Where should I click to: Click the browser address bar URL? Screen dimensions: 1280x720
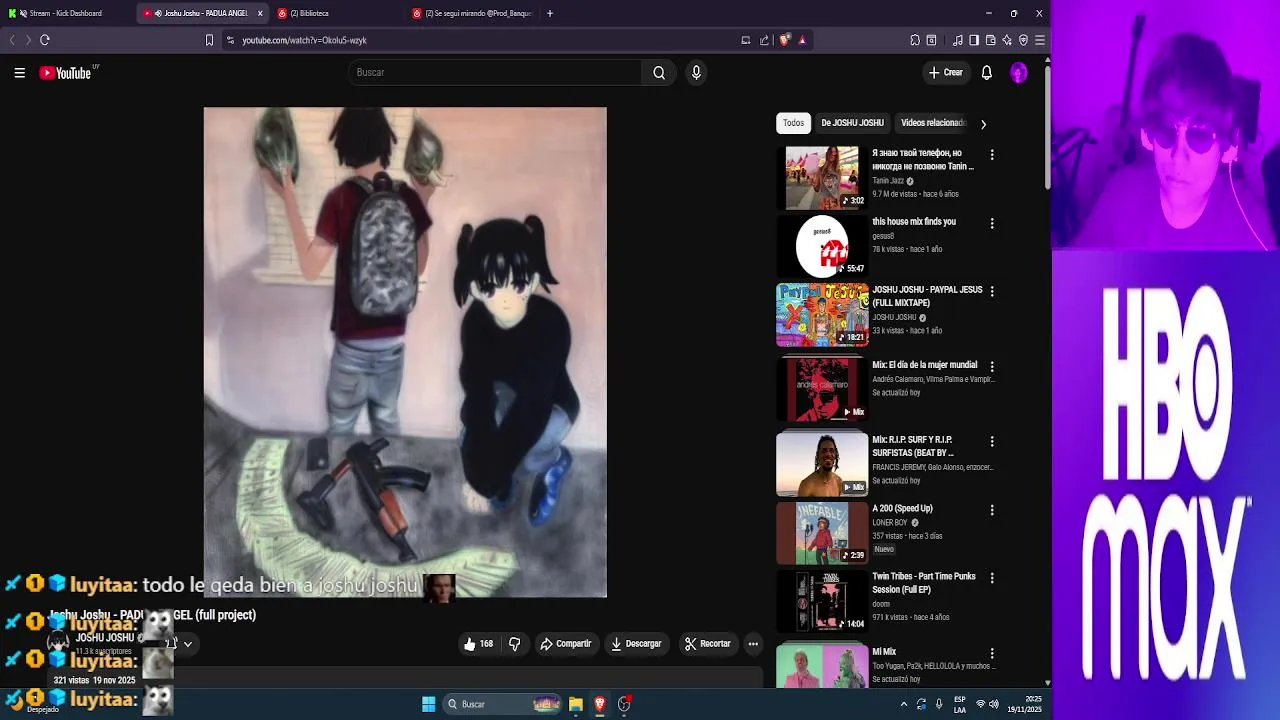pos(304,40)
